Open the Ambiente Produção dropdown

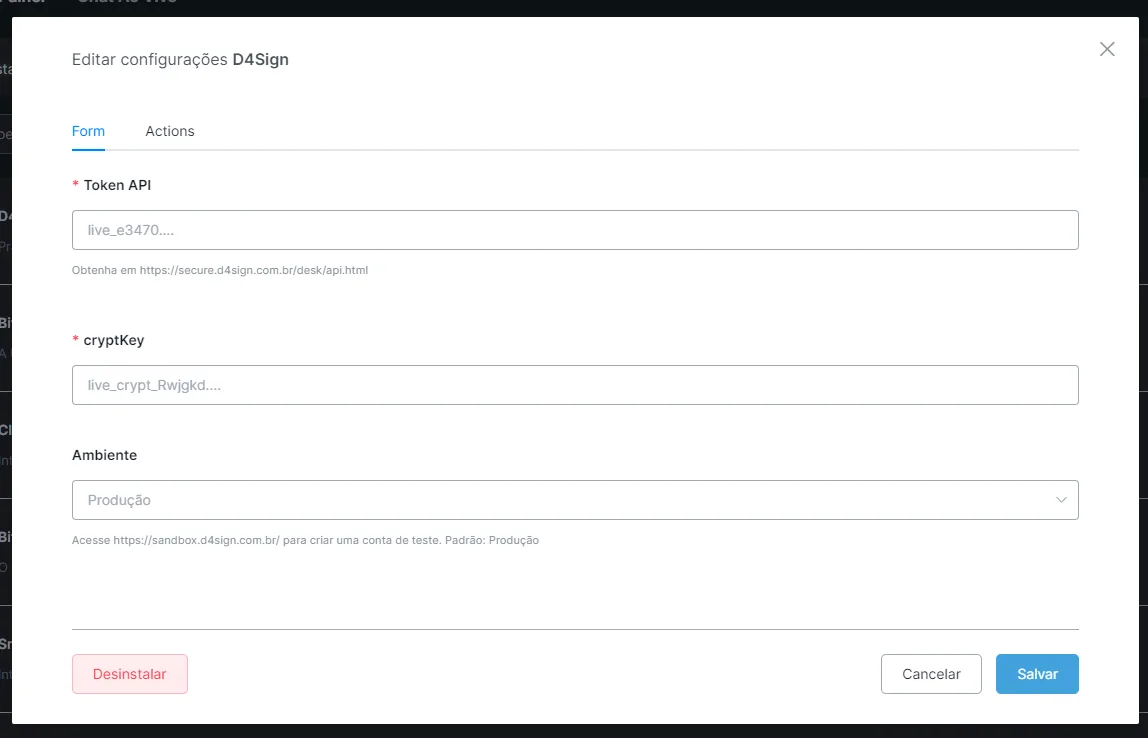pos(575,500)
